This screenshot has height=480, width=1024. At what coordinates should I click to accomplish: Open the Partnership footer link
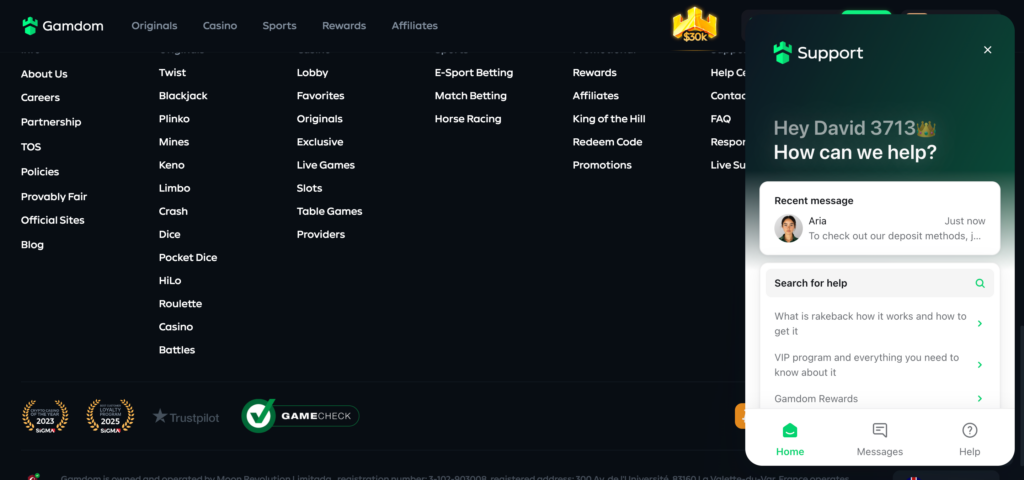51,122
